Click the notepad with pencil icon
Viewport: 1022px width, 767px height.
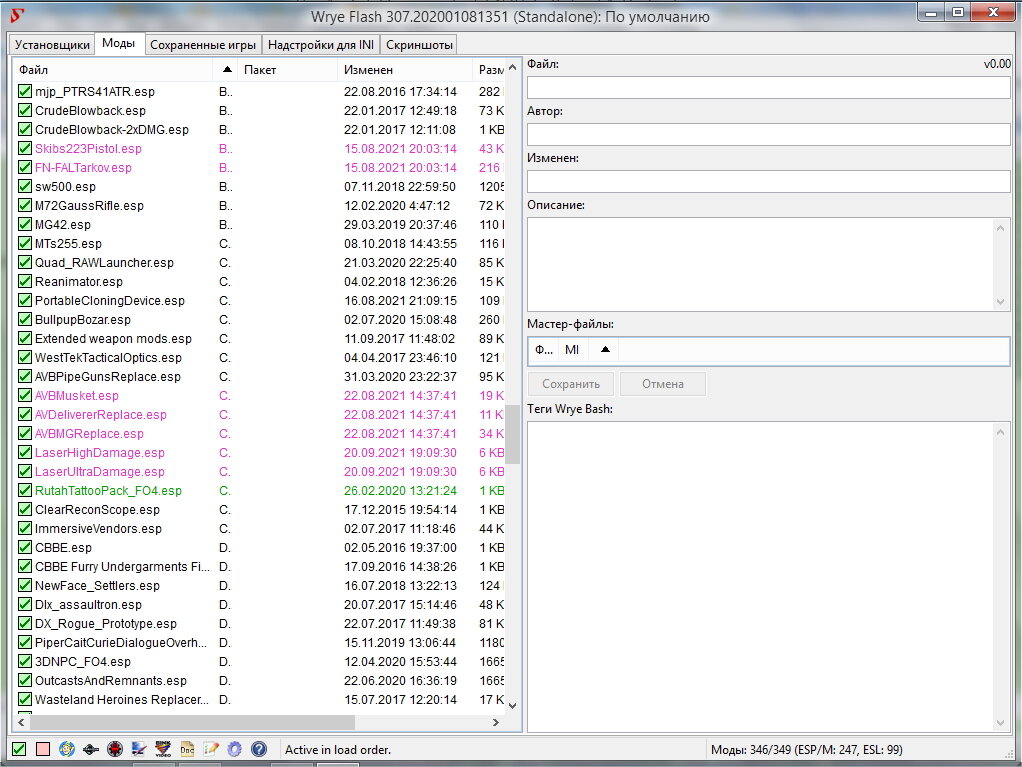click(x=211, y=749)
